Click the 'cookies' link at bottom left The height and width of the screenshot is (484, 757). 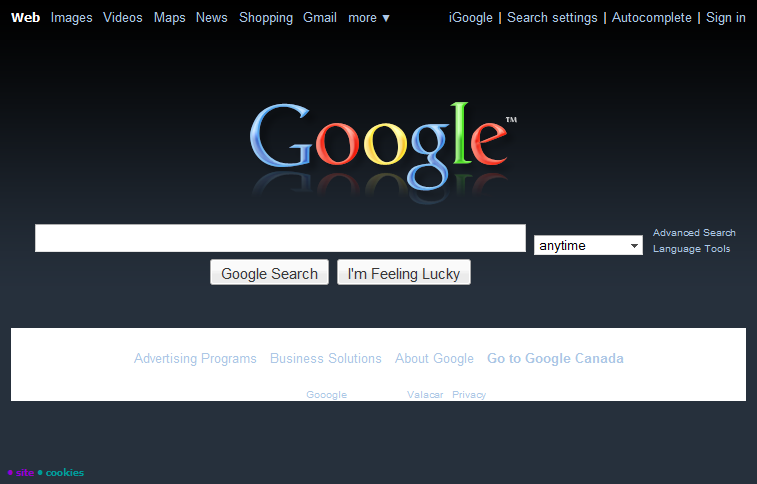click(65, 473)
